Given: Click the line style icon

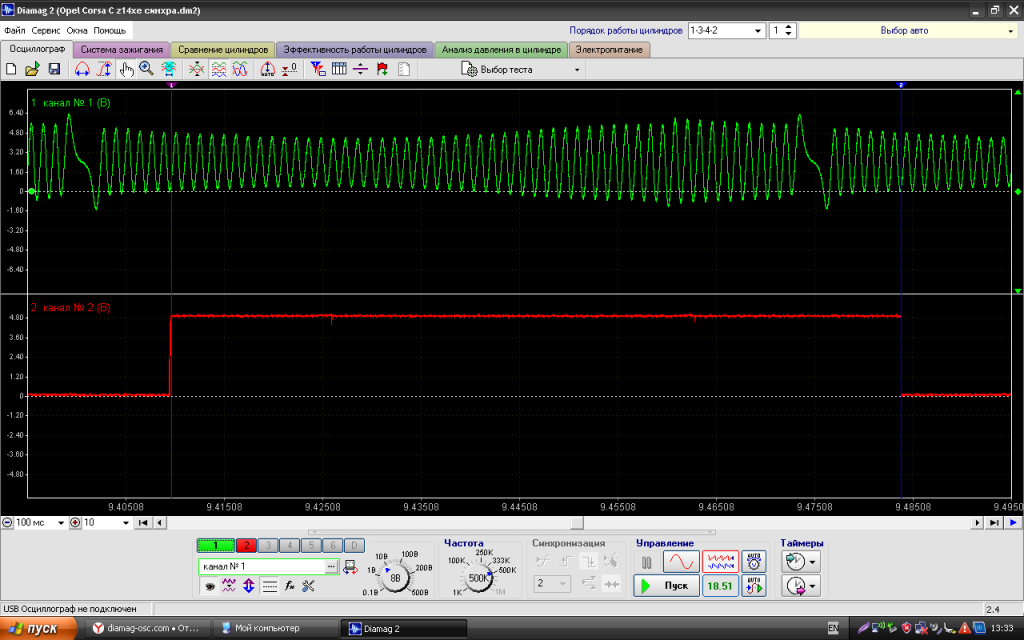Looking at the screenshot, I should click(x=269, y=586).
